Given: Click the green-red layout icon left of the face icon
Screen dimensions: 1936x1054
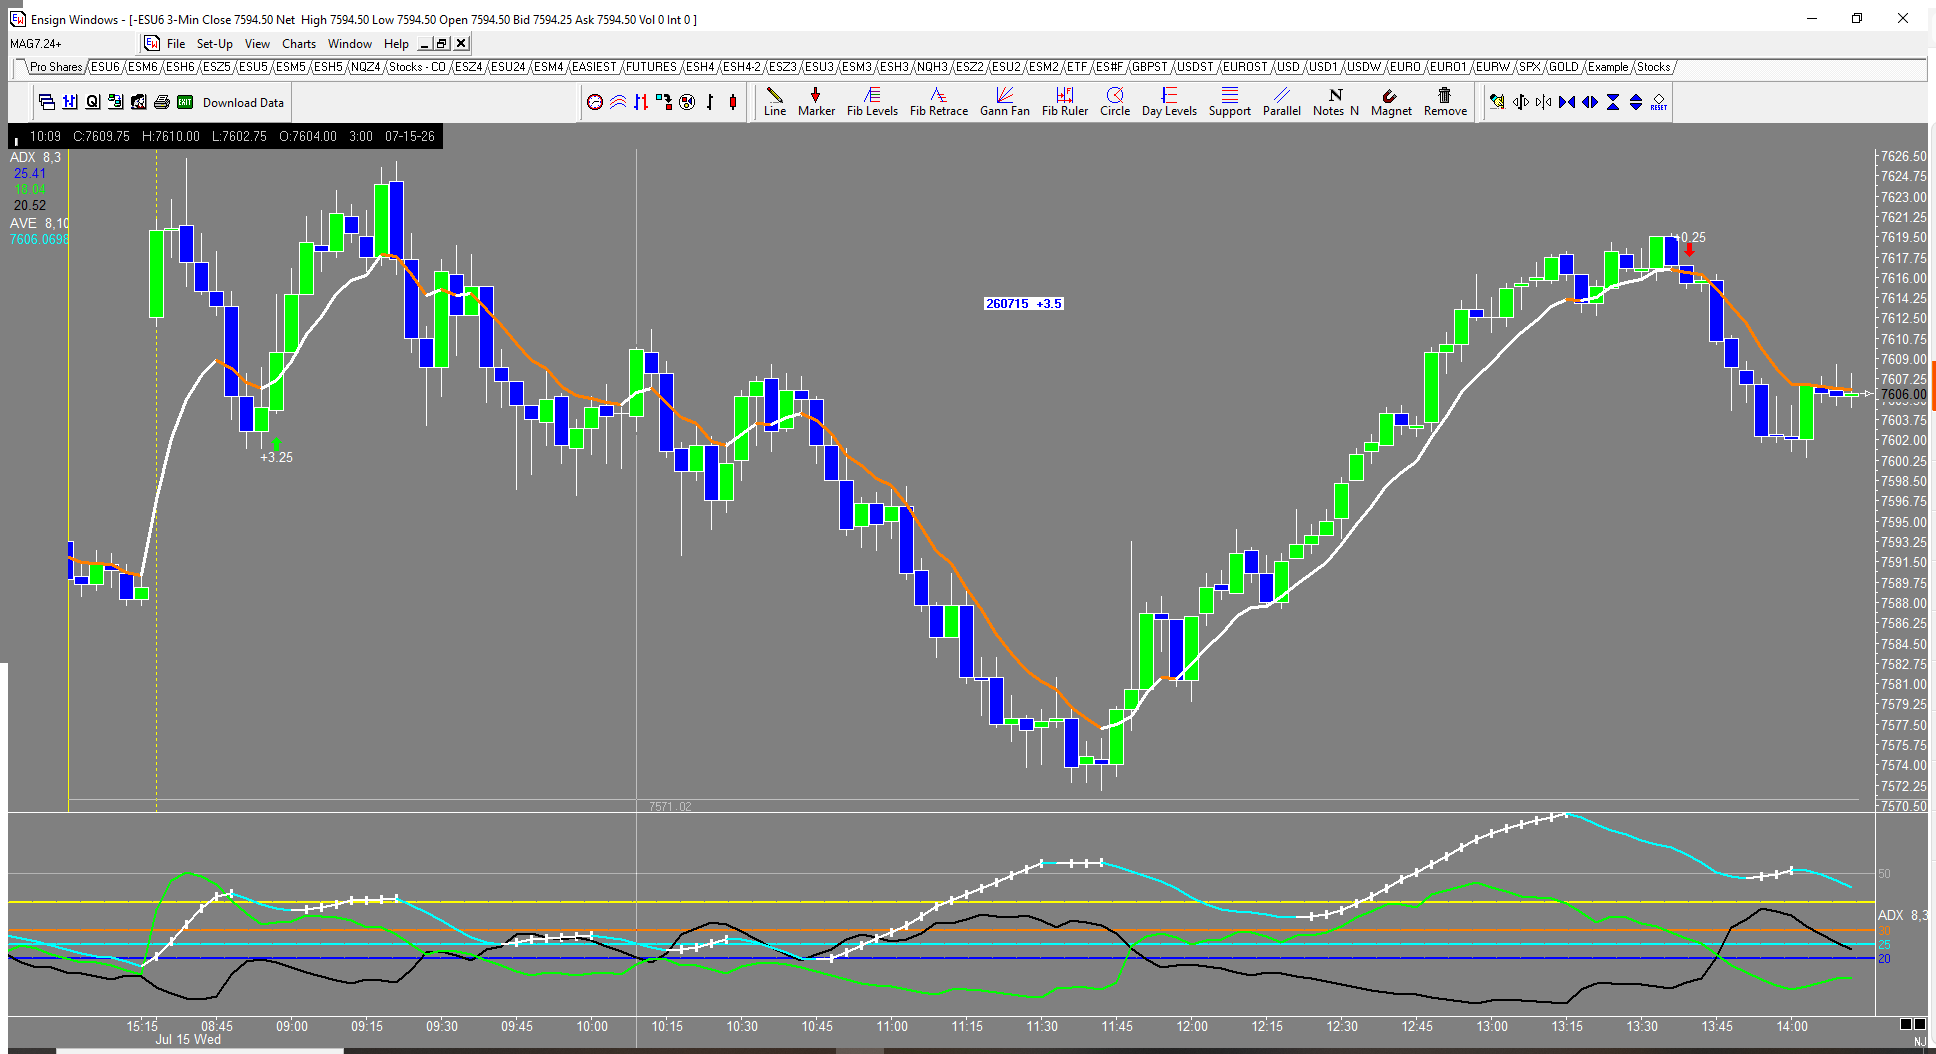Looking at the screenshot, I should [x=116, y=102].
